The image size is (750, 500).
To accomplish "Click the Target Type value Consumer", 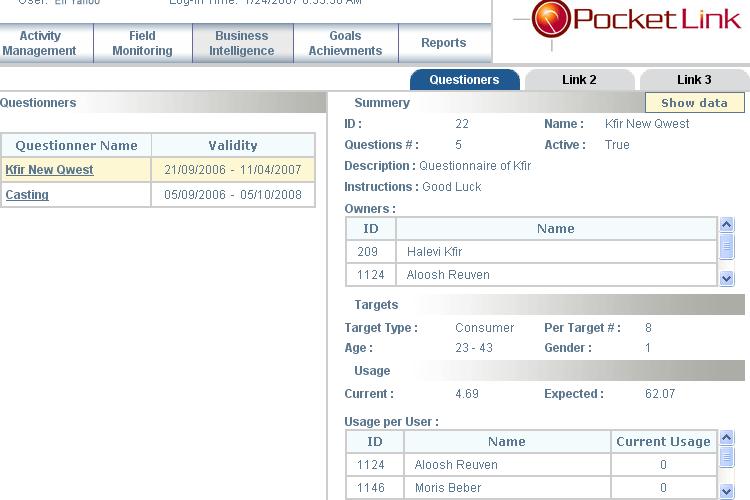I will 485,328.
